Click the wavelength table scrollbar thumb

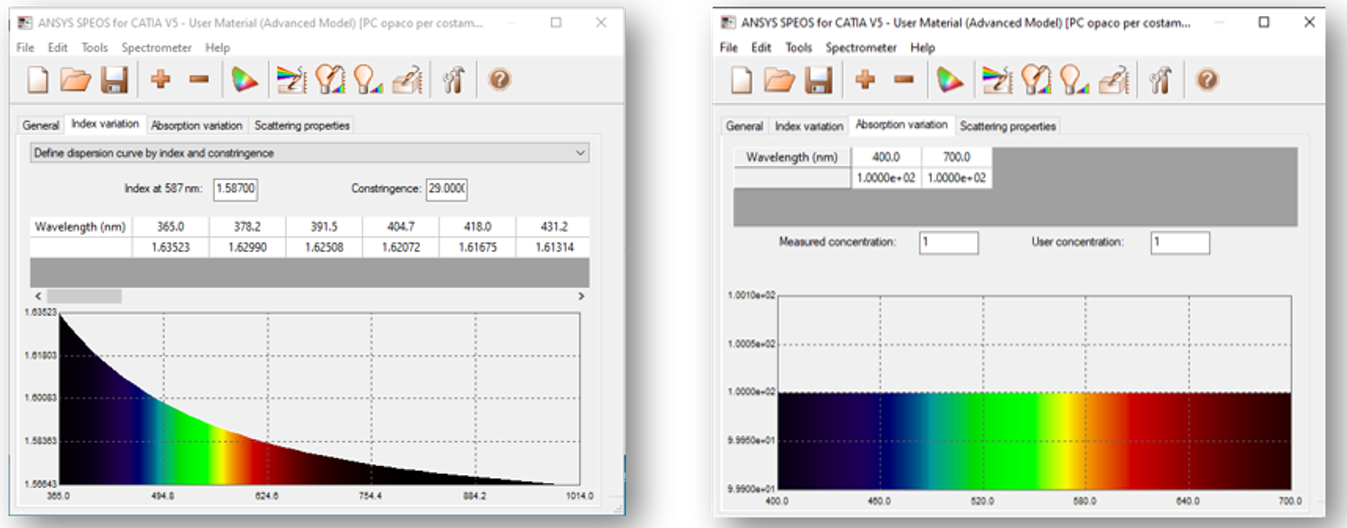pyautogui.click(x=84, y=296)
